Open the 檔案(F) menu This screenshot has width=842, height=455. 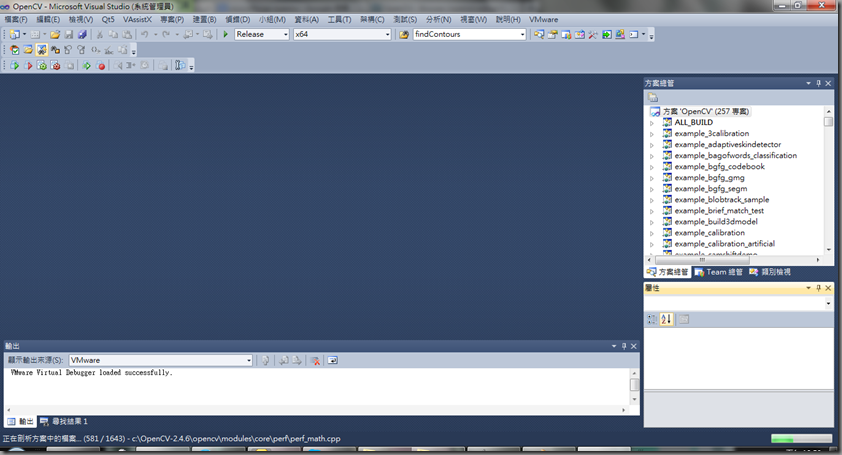(16, 19)
